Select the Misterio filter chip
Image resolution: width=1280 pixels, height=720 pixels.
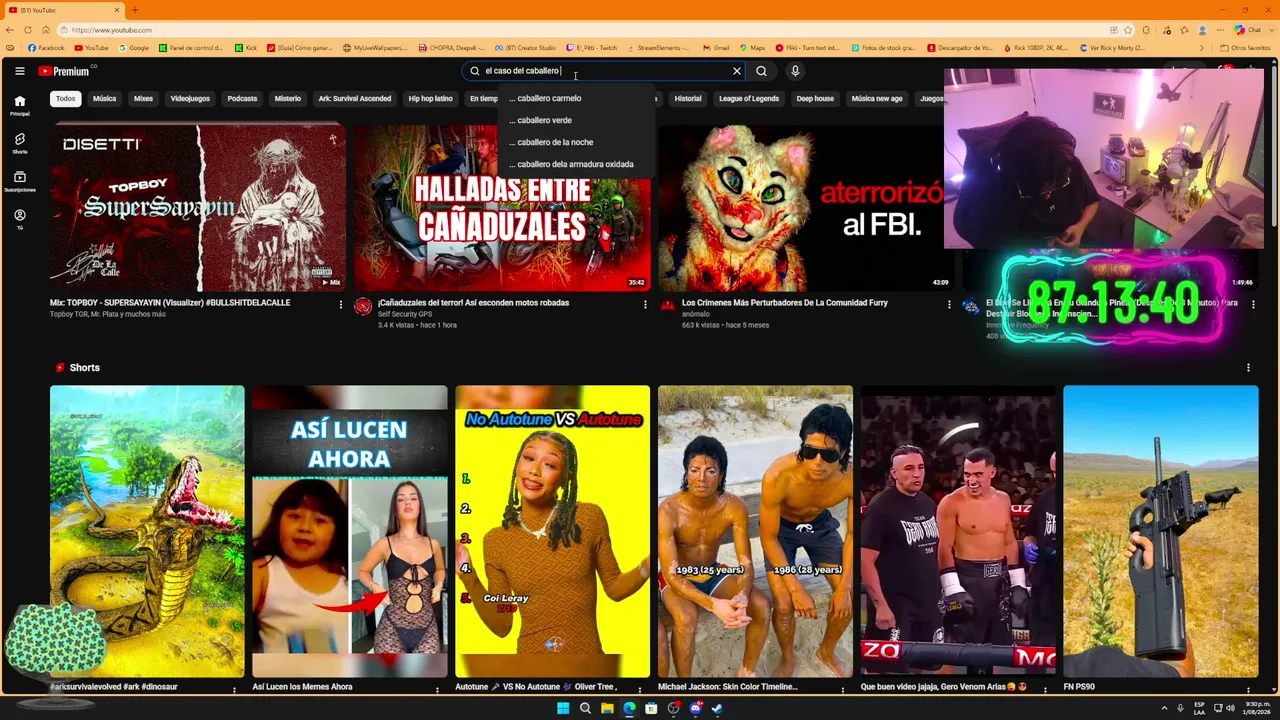pos(288,99)
